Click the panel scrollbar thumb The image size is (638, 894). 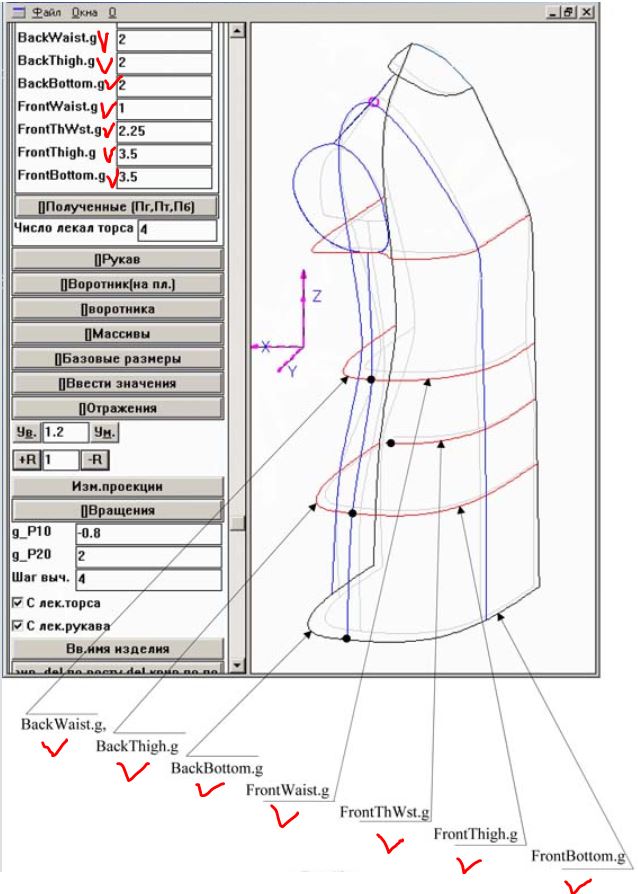[237, 523]
